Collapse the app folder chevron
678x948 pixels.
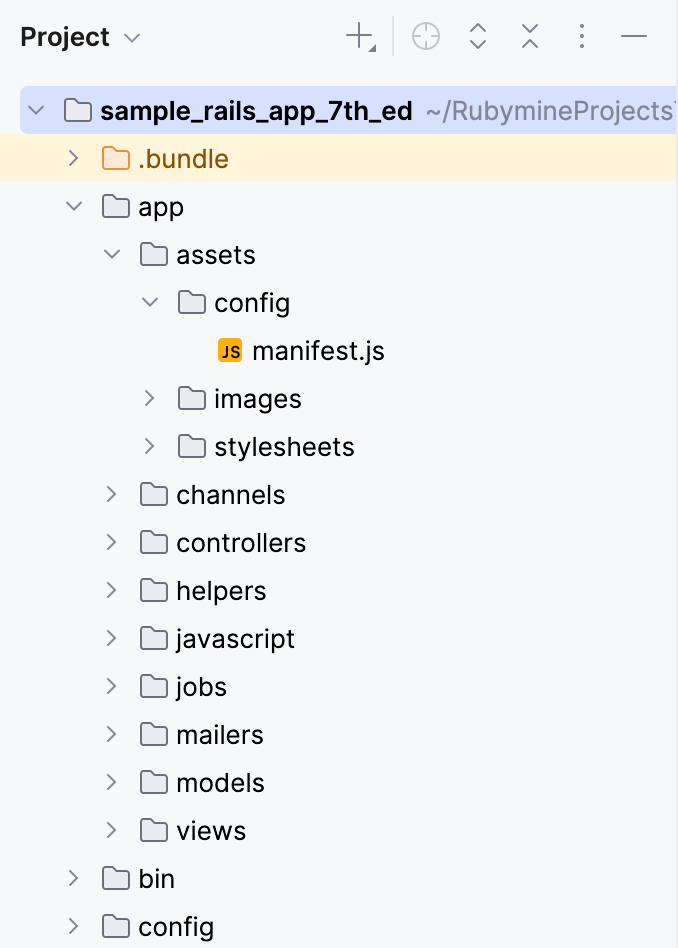(x=73, y=207)
